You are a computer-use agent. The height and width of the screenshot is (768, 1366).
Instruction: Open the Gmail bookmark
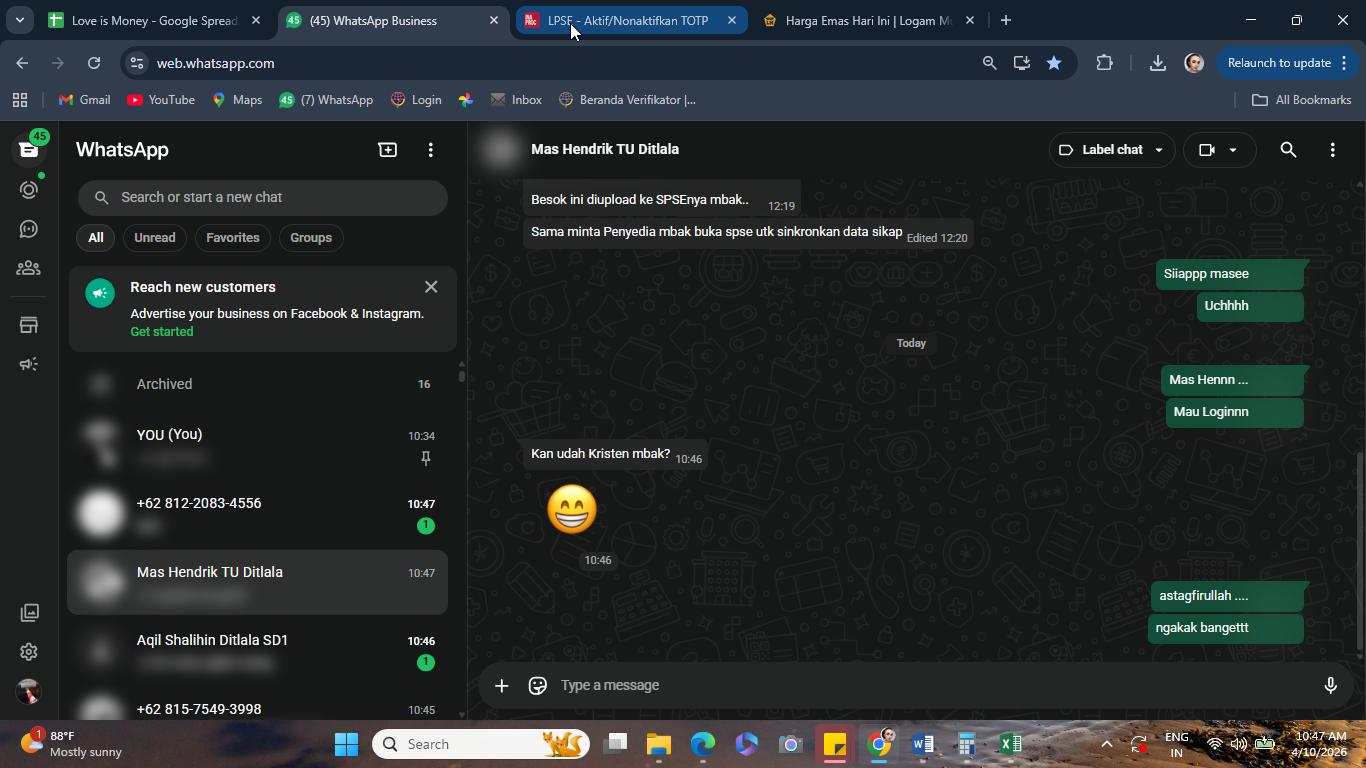85,100
